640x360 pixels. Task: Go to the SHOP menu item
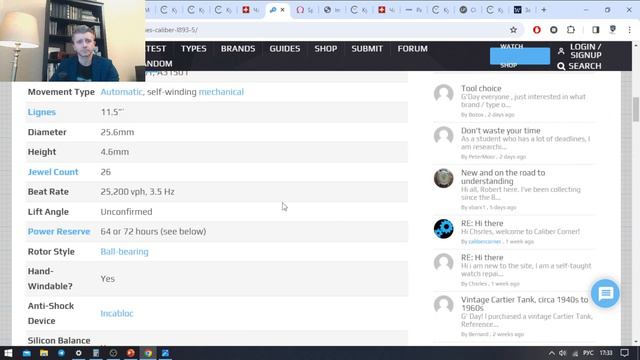326,49
